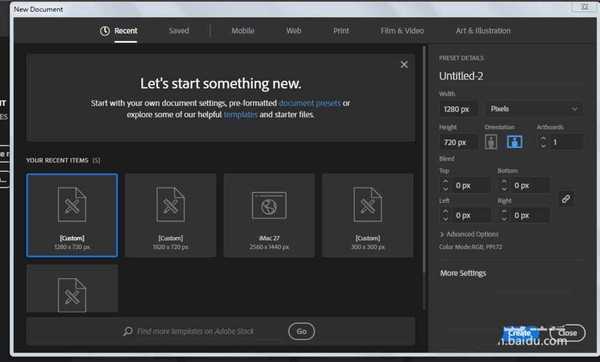The image size is (600, 362).
Task: Expand Advanced Options section
Action: coord(469,234)
